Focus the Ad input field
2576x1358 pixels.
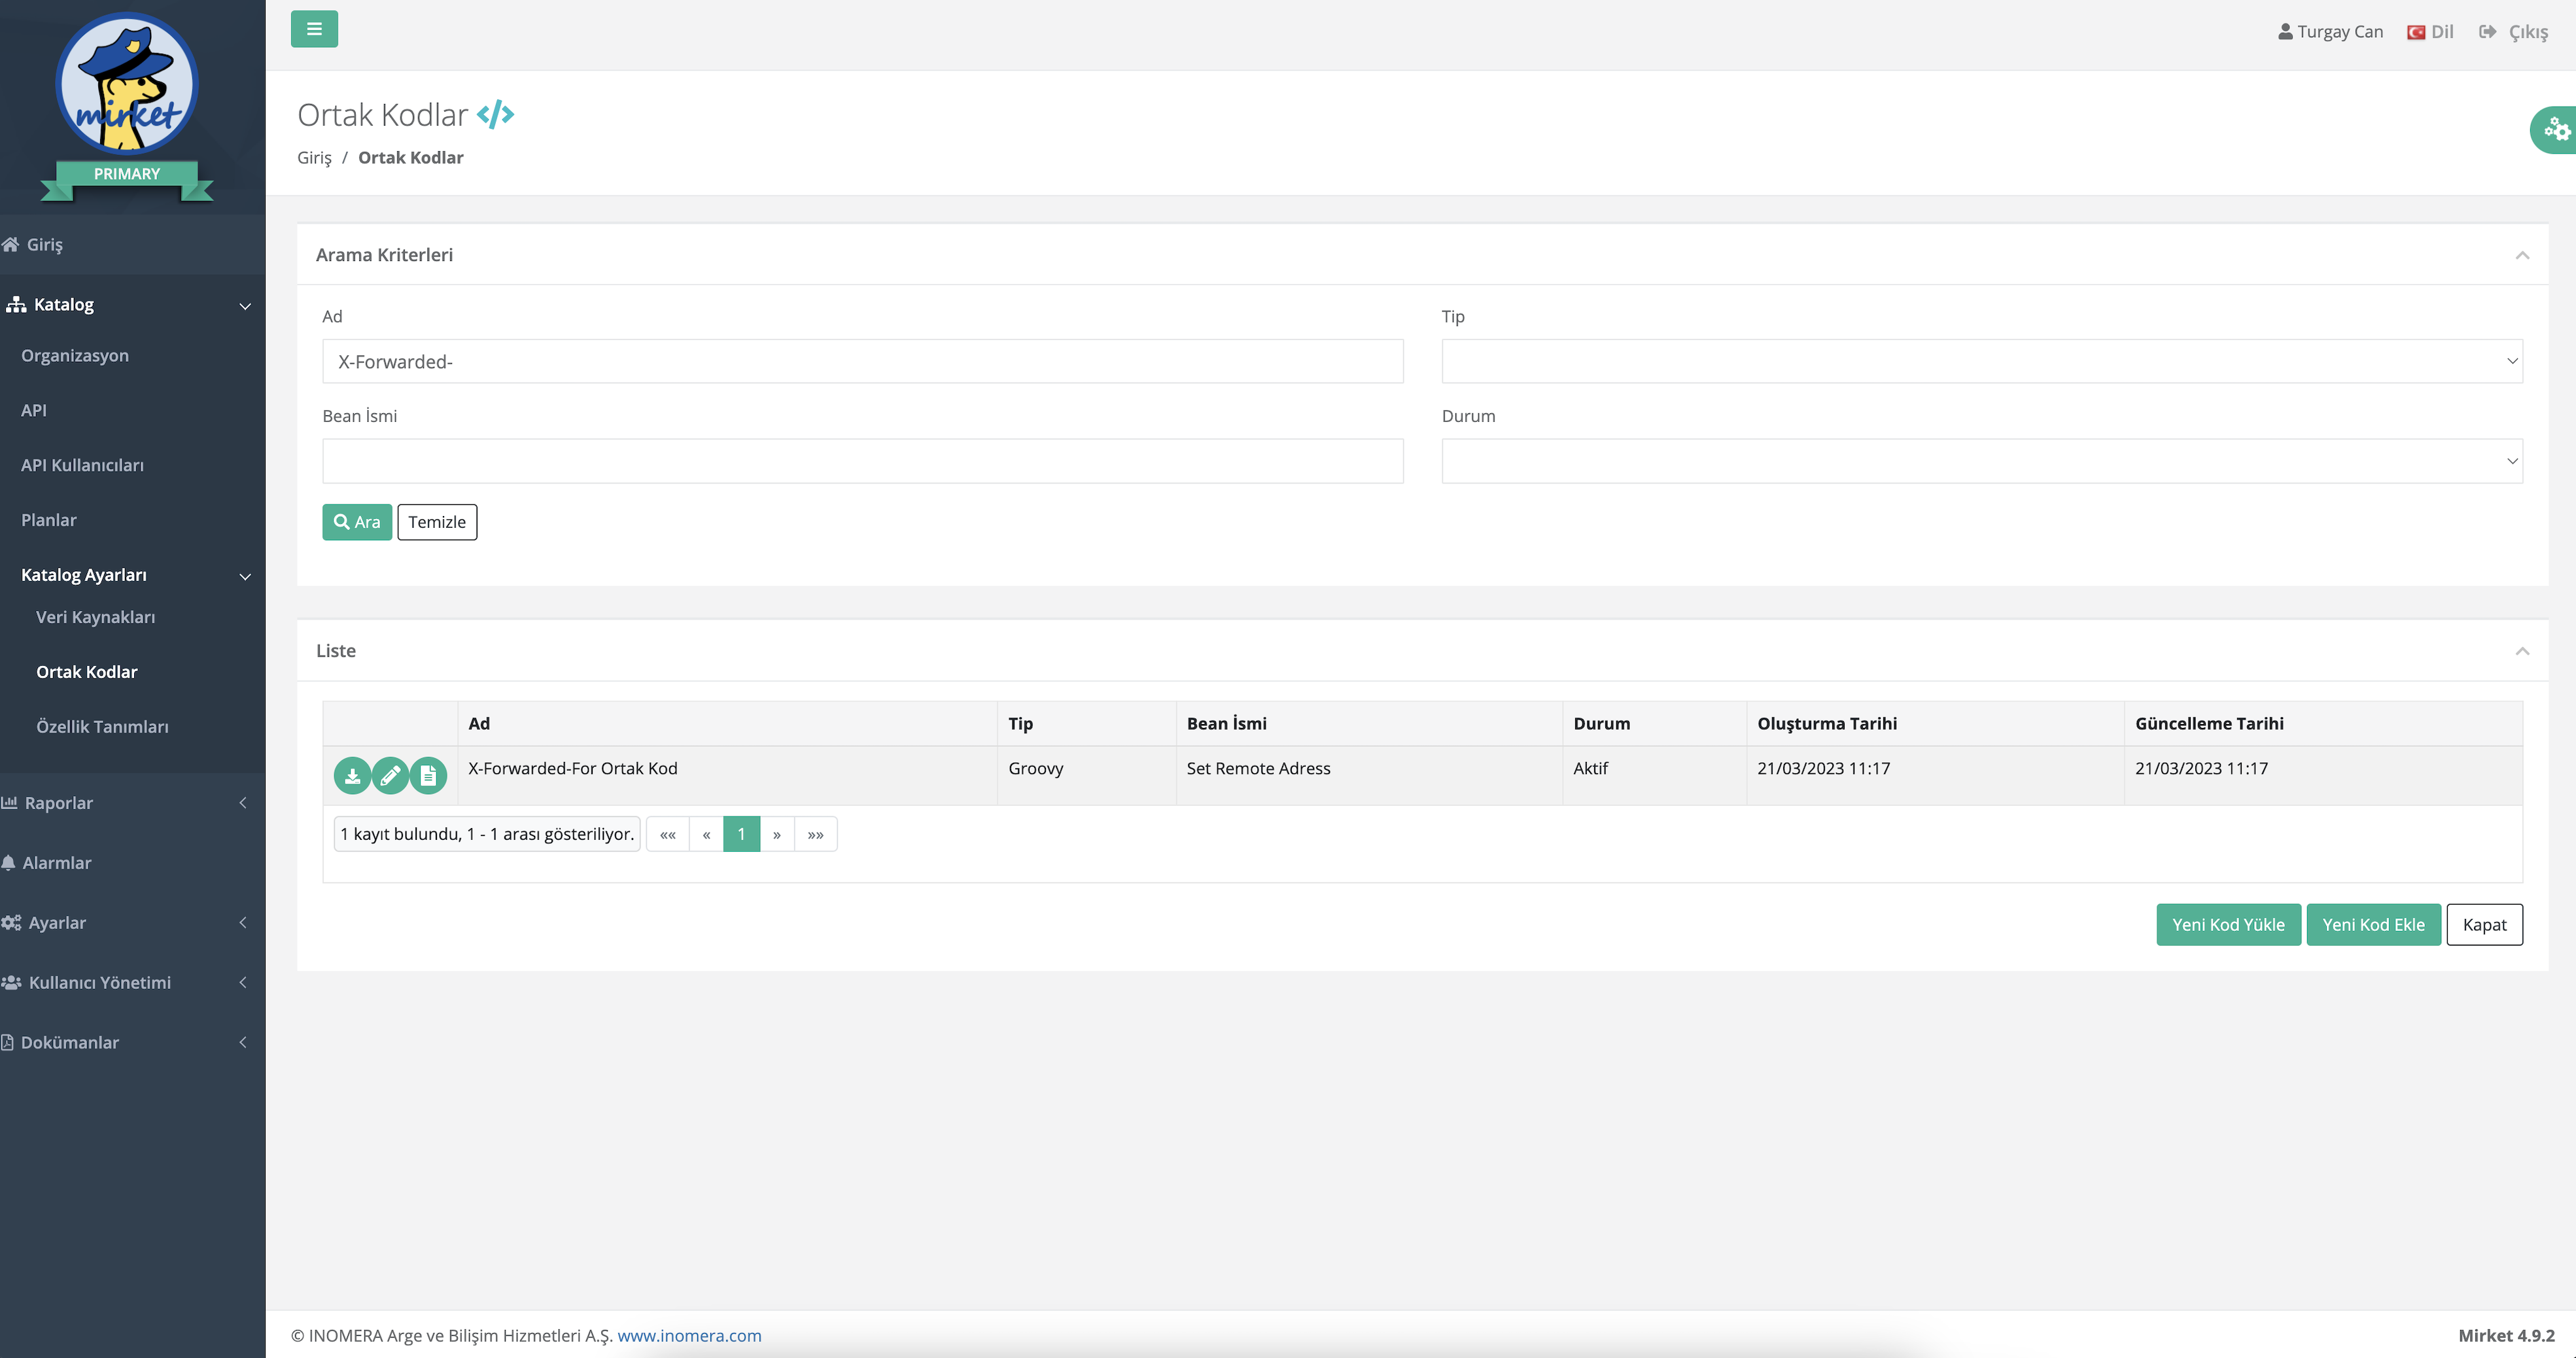tap(862, 361)
